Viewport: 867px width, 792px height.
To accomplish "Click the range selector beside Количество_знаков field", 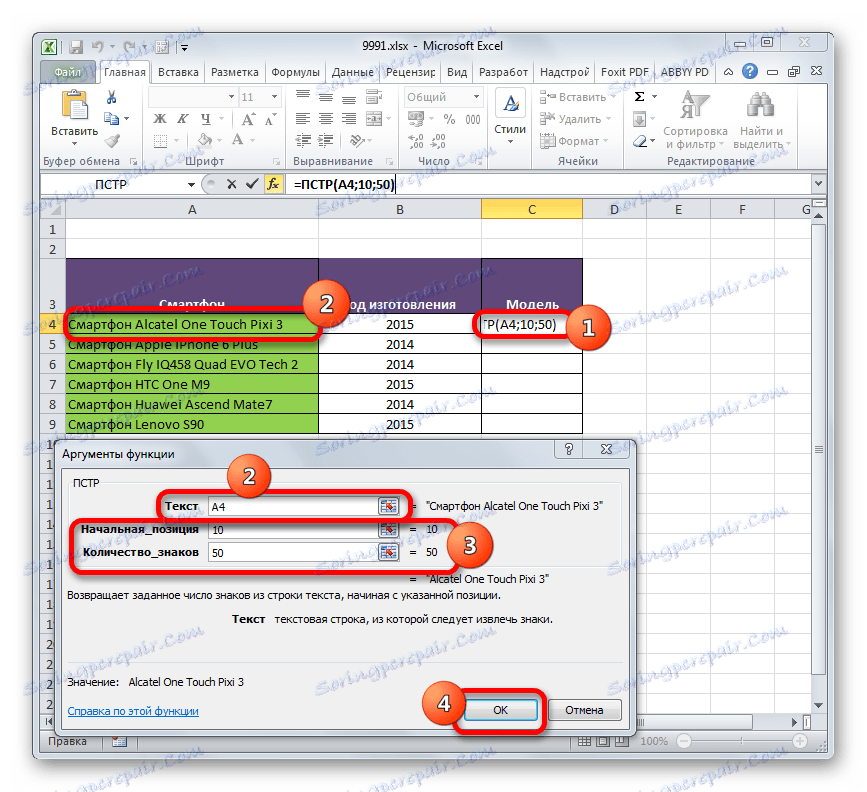I will click(390, 552).
